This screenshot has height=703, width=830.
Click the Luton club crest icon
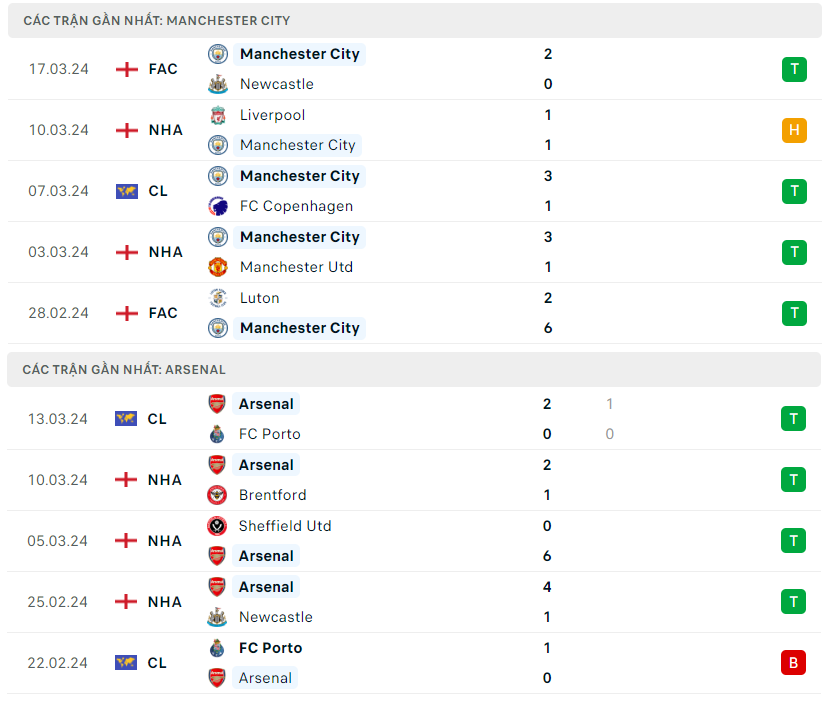(218, 298)
